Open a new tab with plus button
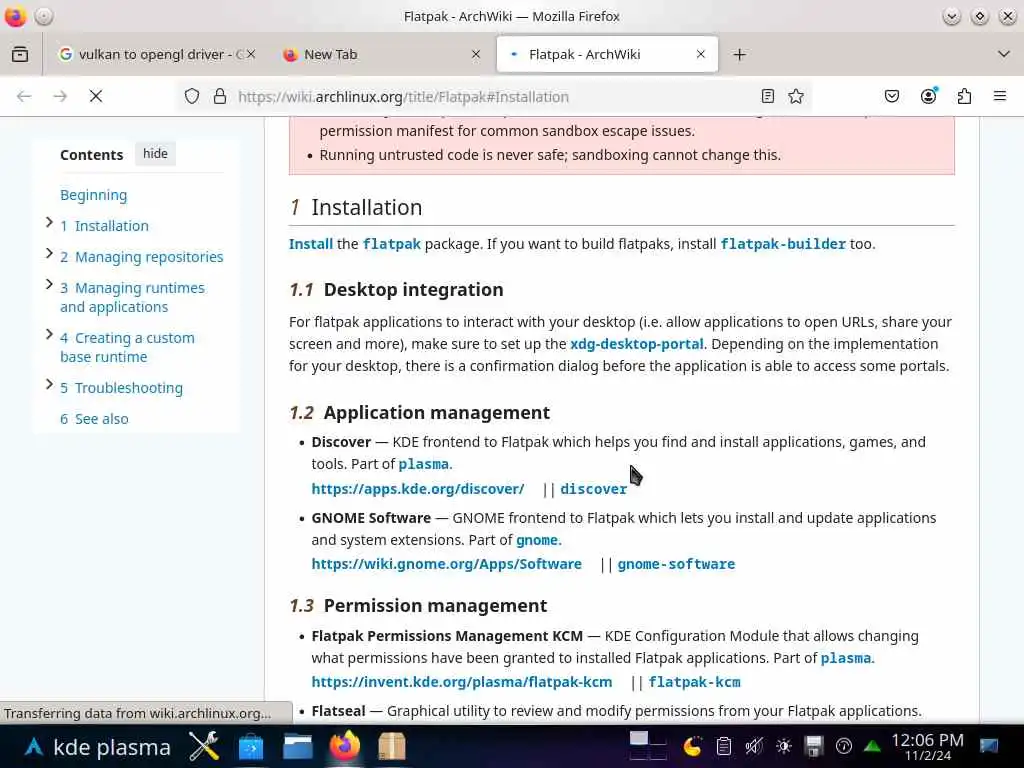 [739, 54]
